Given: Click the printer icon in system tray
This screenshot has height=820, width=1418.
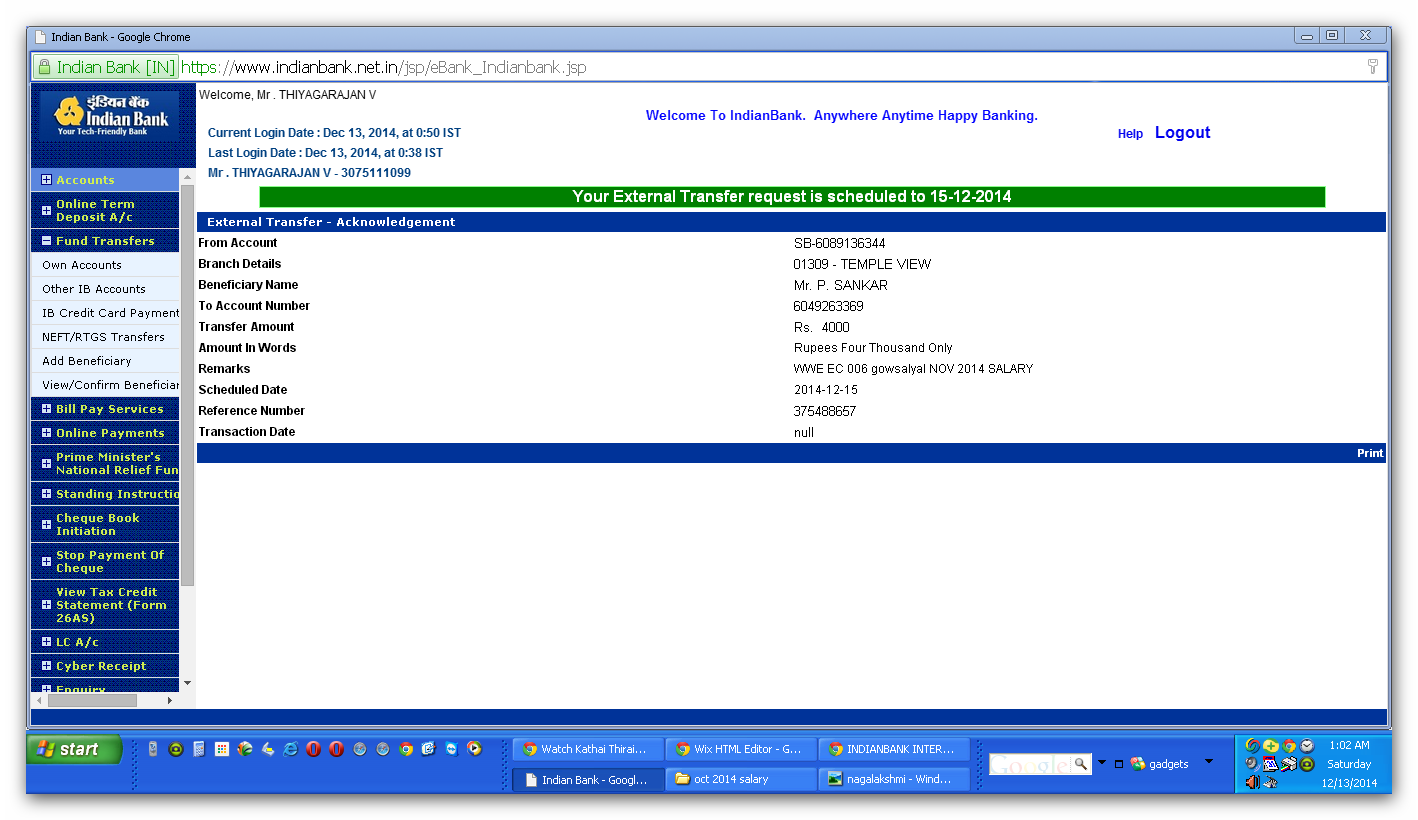Looking at the screenshot, I should [x=1289, y=764].
